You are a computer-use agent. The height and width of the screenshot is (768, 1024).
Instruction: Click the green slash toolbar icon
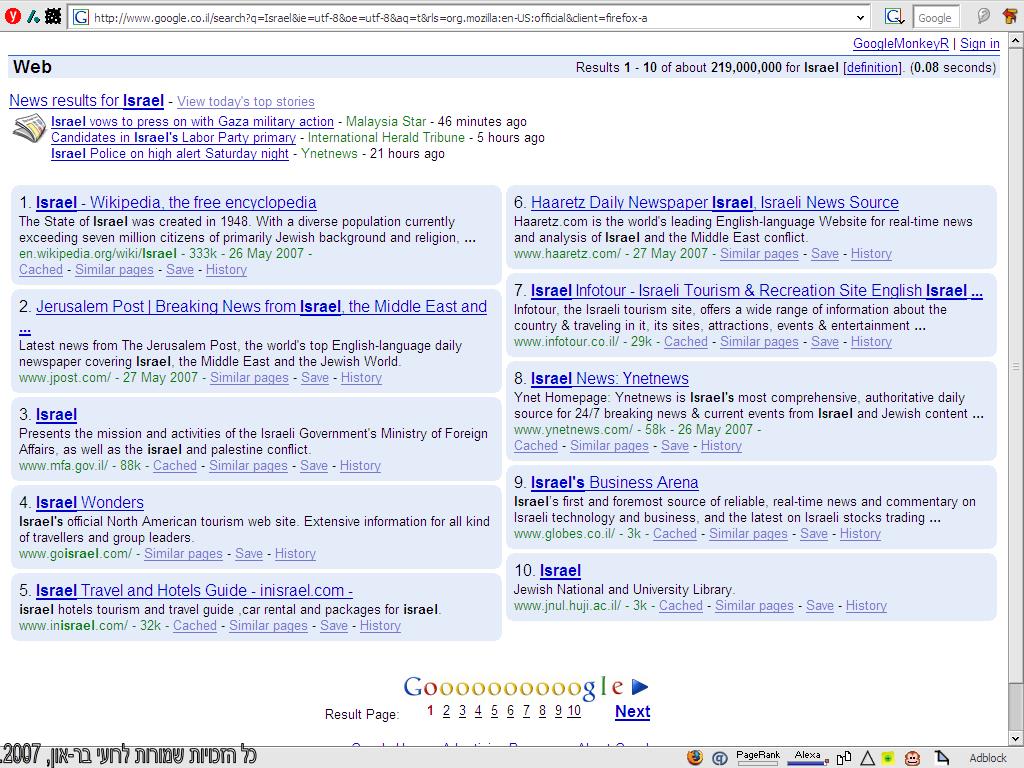tap(33, 17)
